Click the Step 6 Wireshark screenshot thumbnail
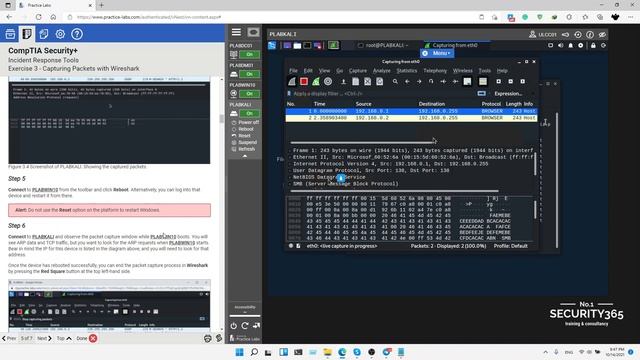The height and width of the screenshot is (360, 640). (x=109, y=305)
